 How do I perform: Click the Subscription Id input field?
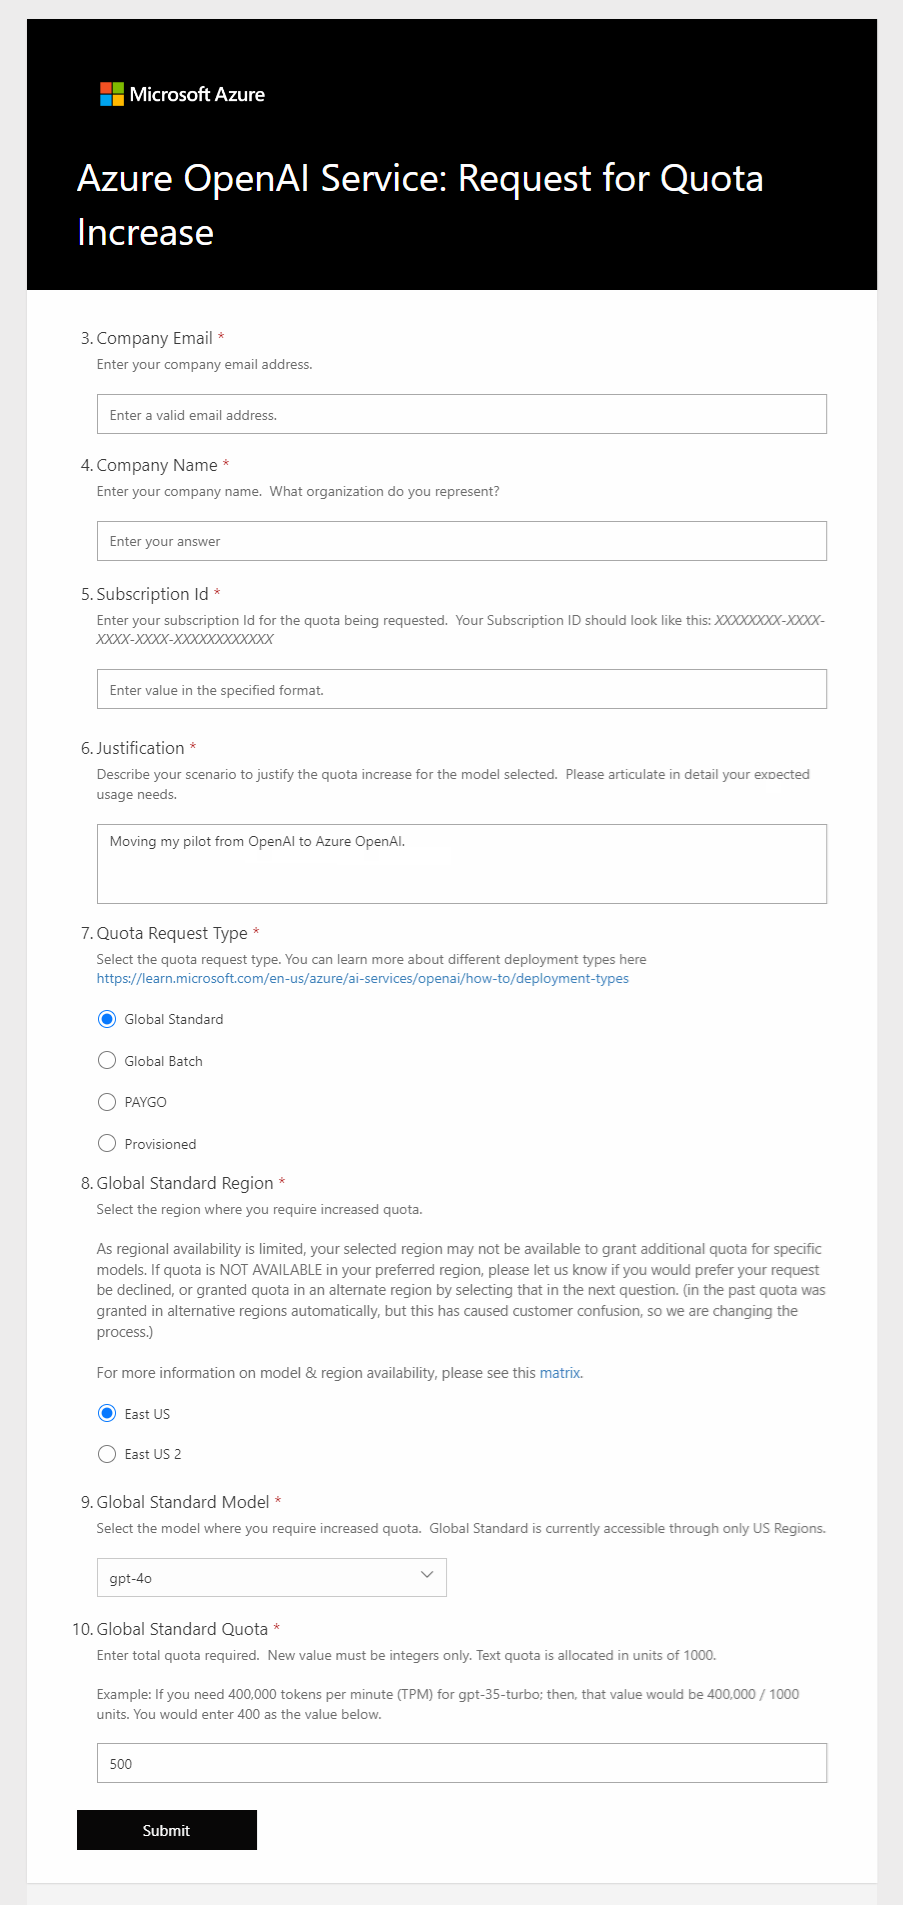(x=461, y=689)
